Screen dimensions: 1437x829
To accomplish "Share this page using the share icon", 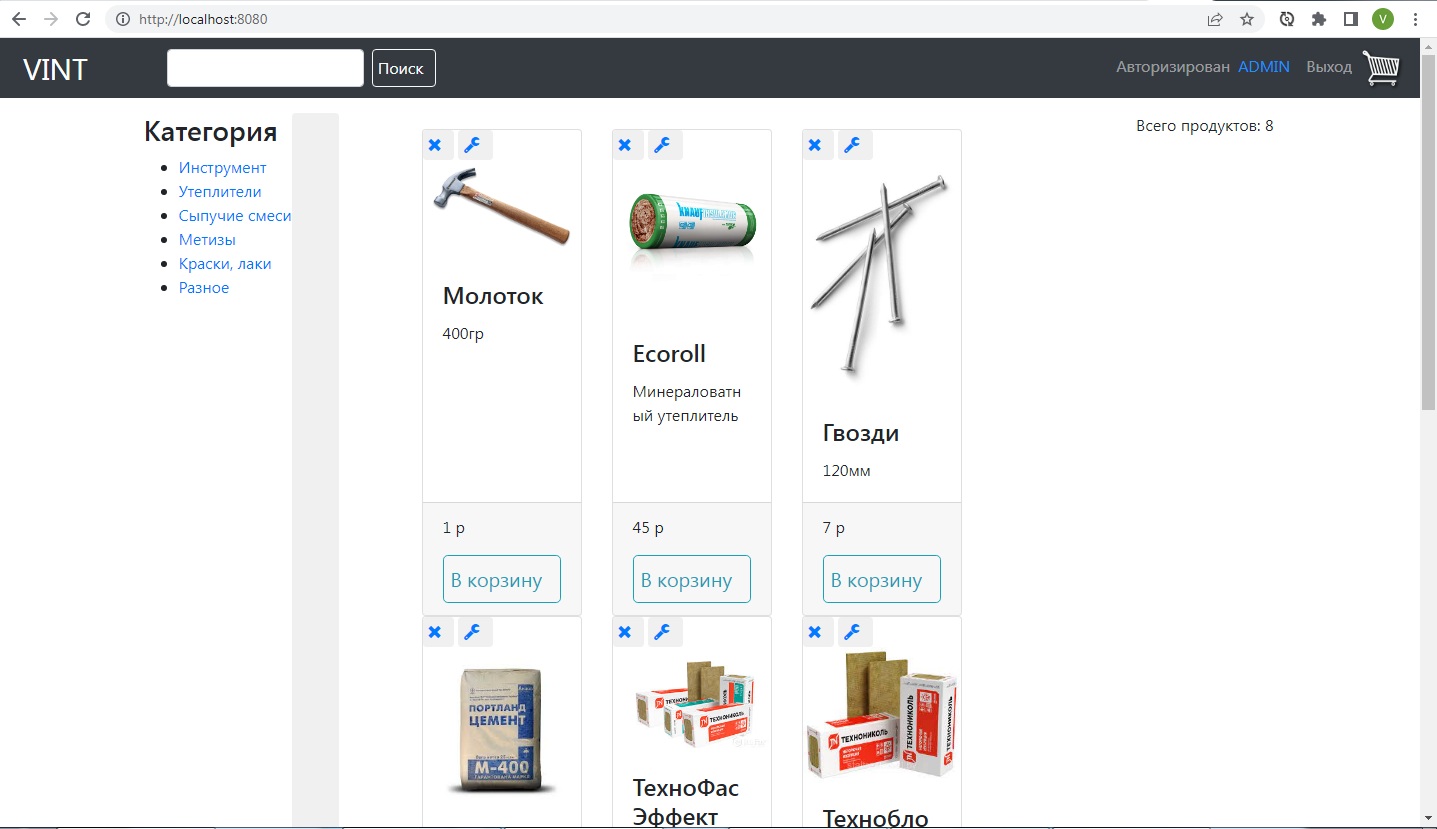I will pyautogui.click(x=1215, y=19).
